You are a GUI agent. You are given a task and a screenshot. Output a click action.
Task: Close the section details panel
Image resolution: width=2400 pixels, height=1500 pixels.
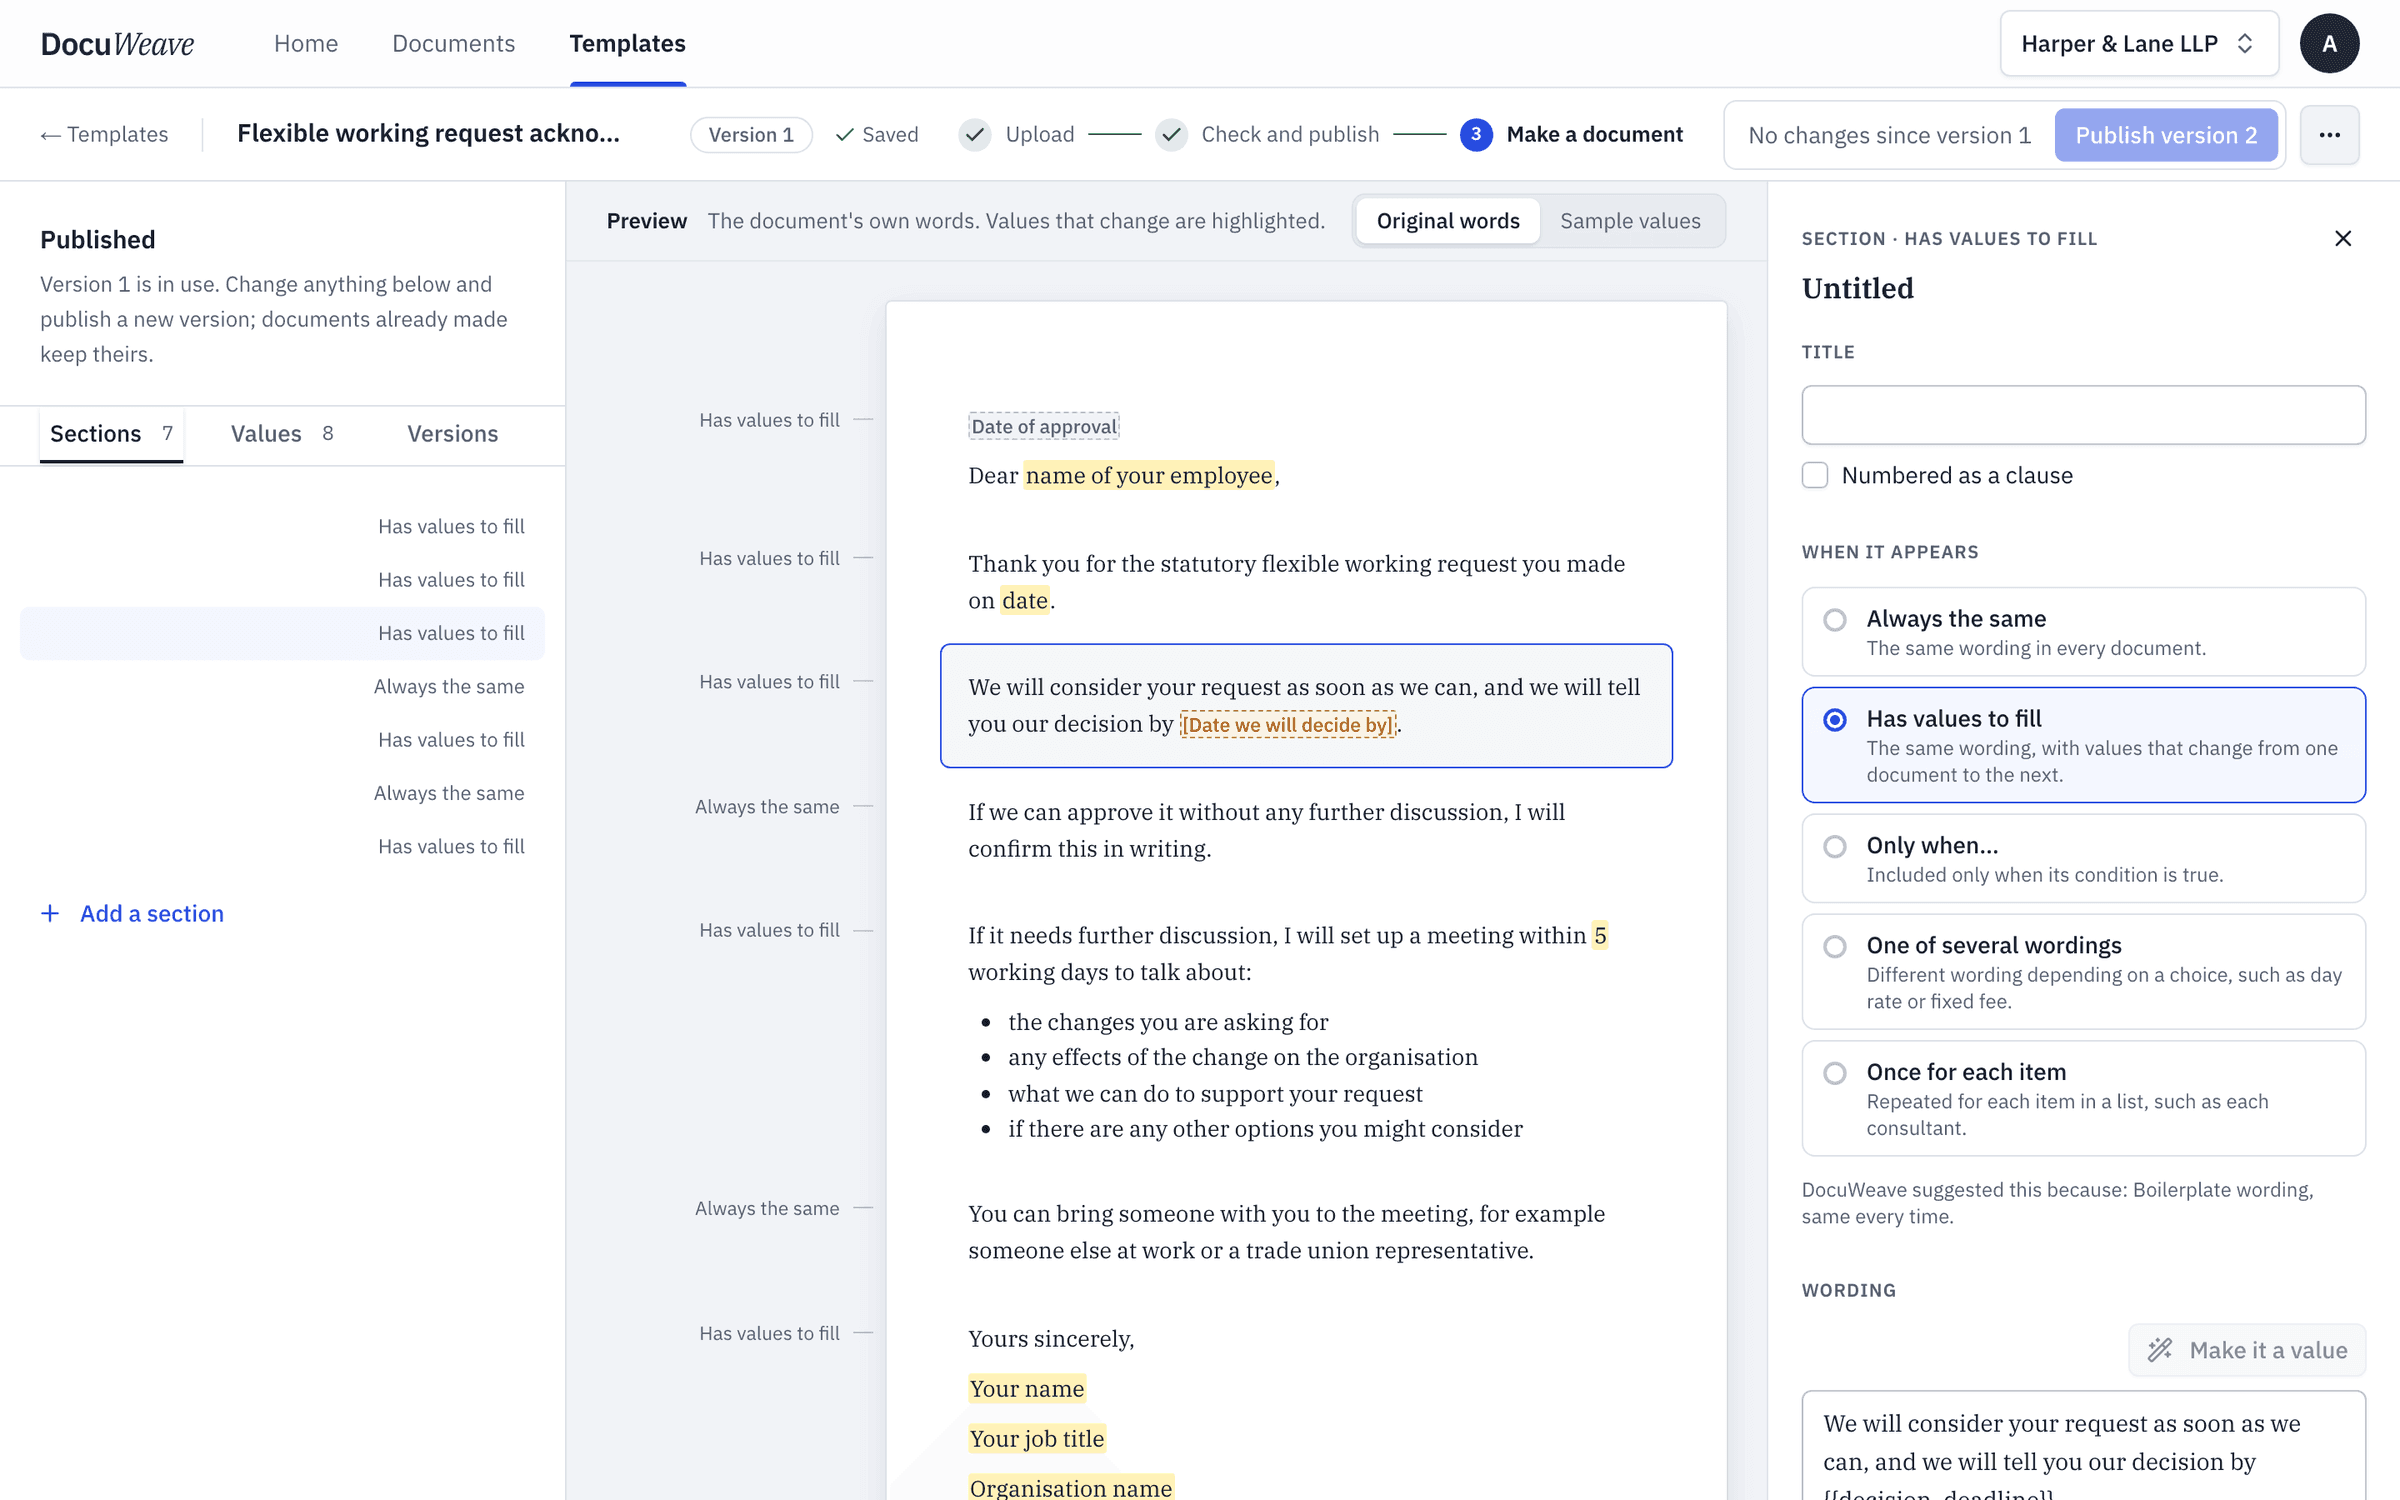[2343, 238]
